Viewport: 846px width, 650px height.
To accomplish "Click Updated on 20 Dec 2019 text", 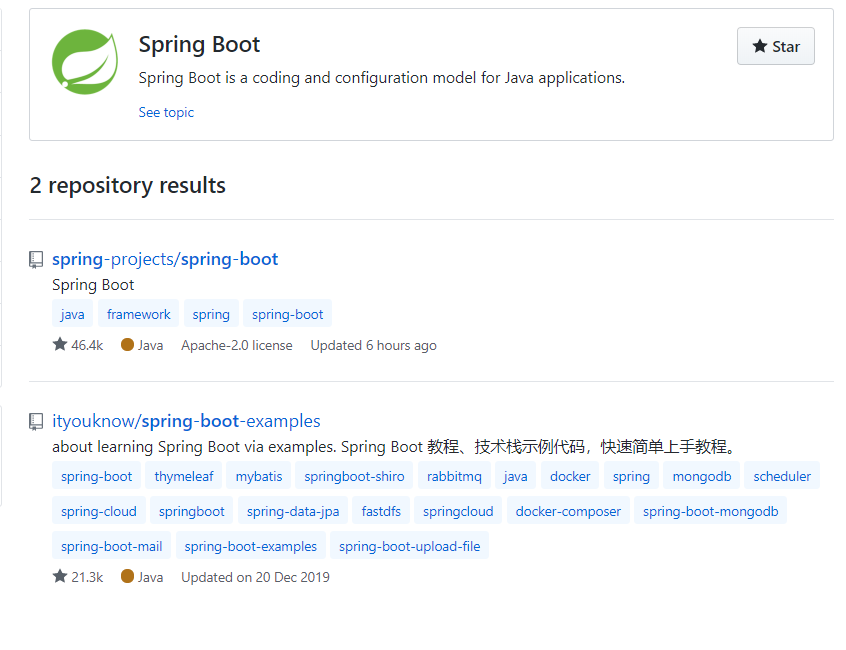I will coord(255,577).
